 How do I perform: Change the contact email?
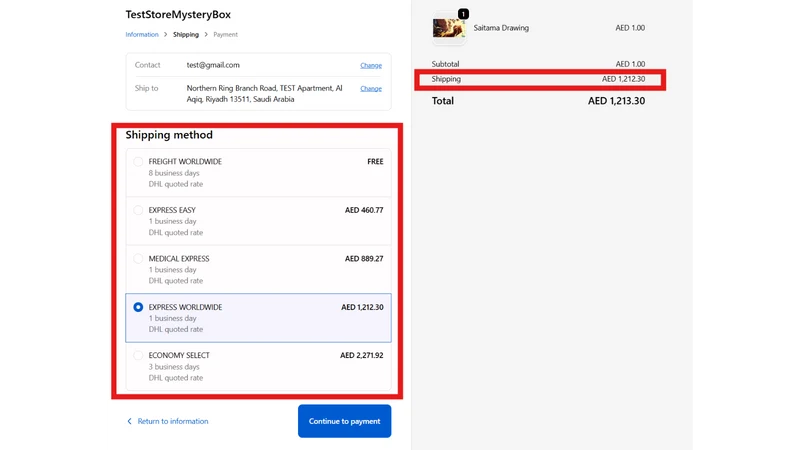point(371,65)
